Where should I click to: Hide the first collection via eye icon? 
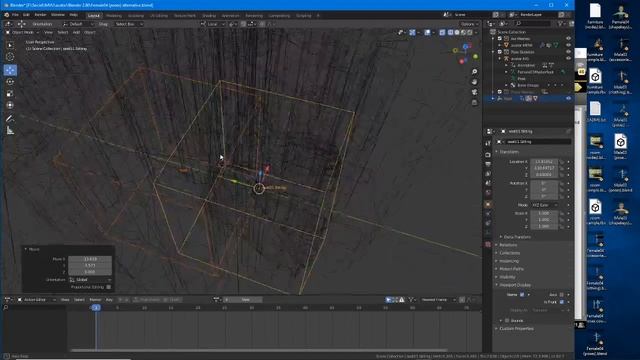click(x=568, y=38)
